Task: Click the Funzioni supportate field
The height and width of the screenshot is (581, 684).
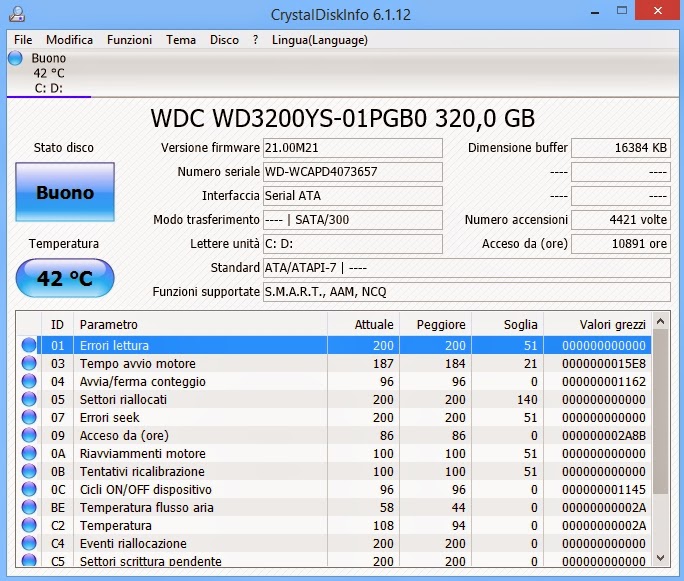Action: pos(467,292)
